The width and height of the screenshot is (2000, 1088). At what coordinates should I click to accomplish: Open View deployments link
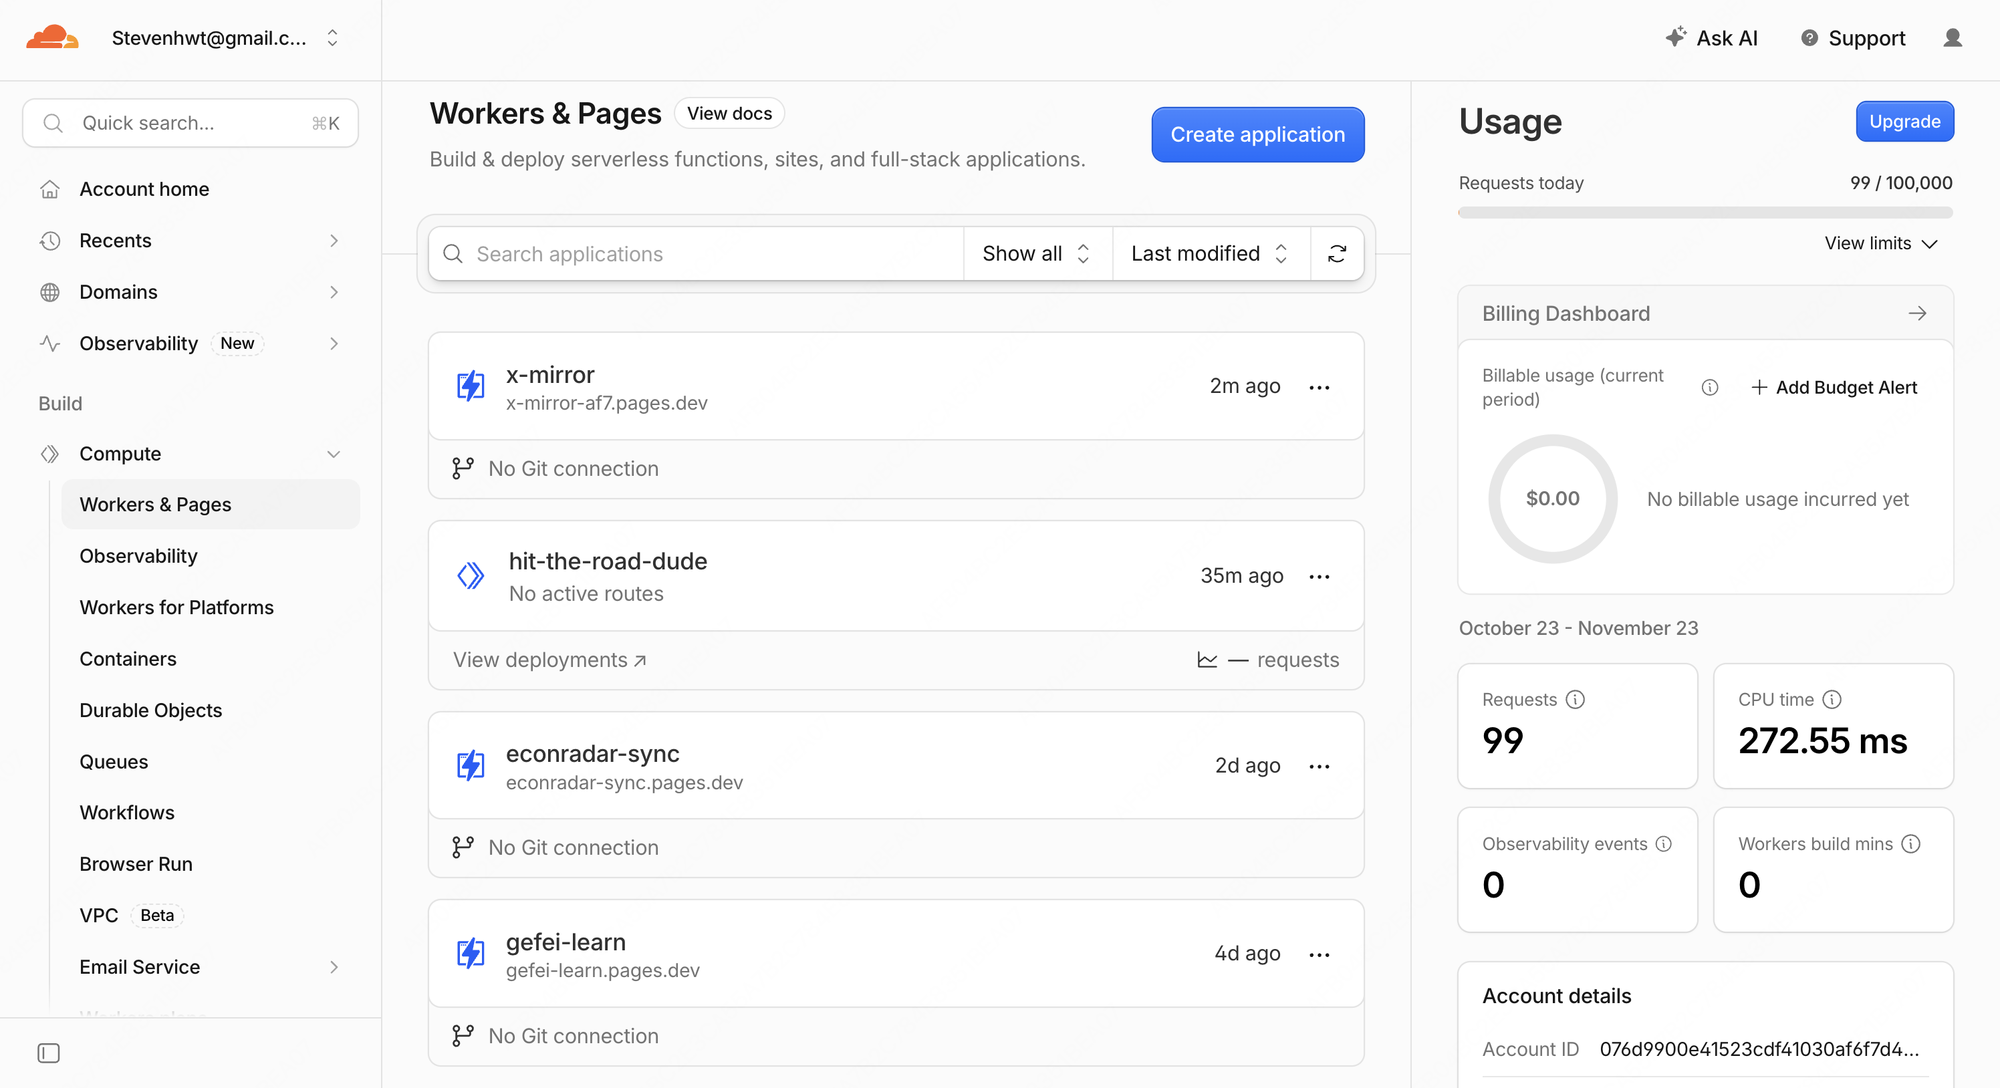click(550, 660)
